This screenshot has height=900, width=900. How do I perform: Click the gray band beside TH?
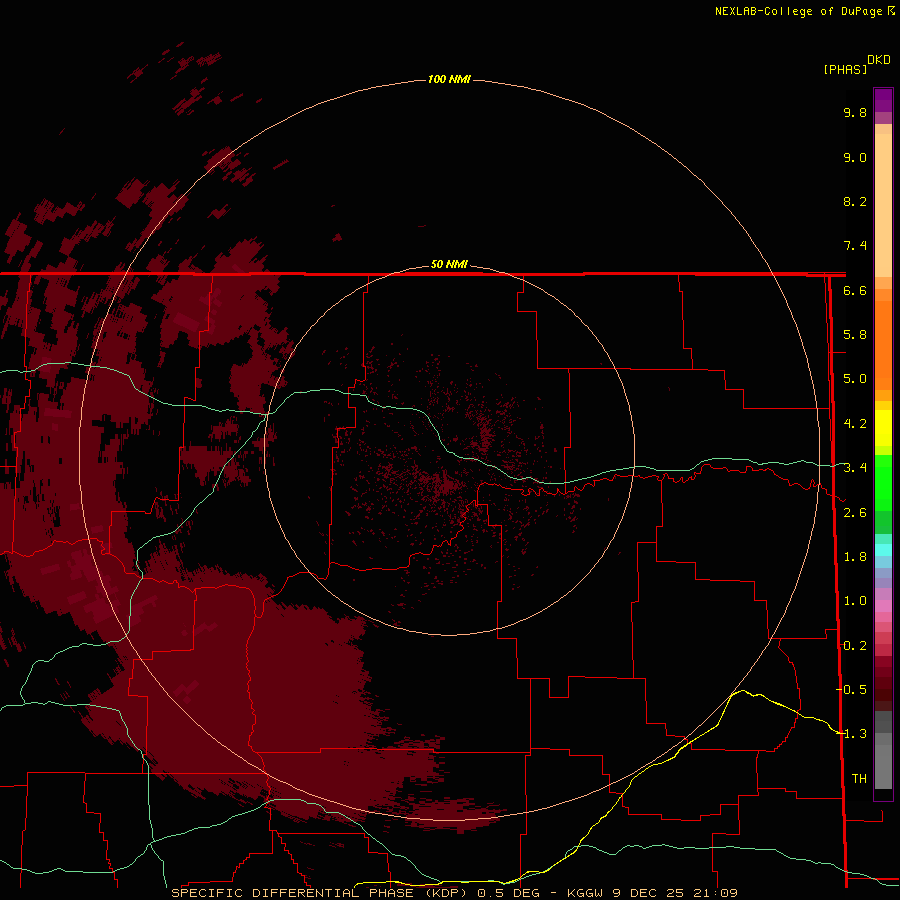click(x=883, y=767)
